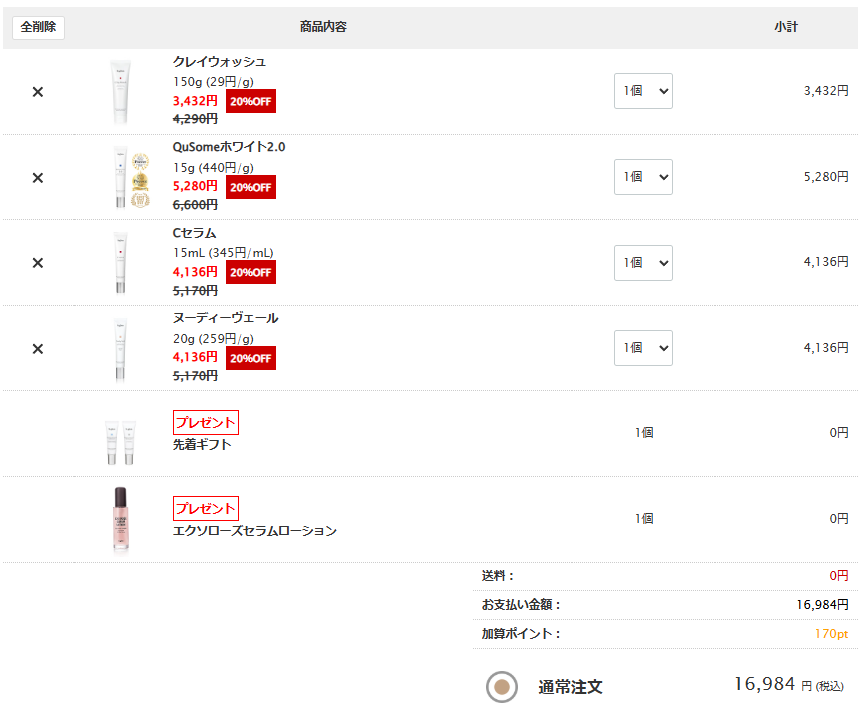View the ヌーディーヴェール product image

coord(121,349)
